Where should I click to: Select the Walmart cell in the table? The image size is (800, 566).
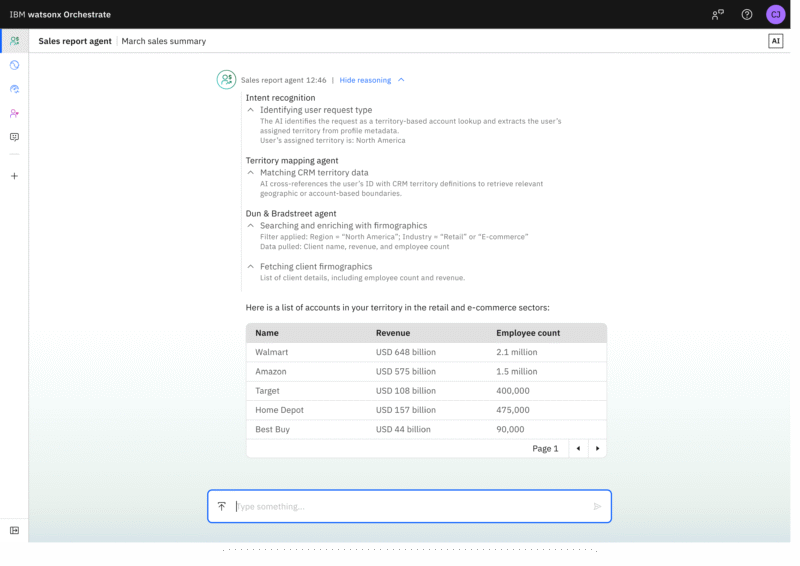tap(271, 352)
